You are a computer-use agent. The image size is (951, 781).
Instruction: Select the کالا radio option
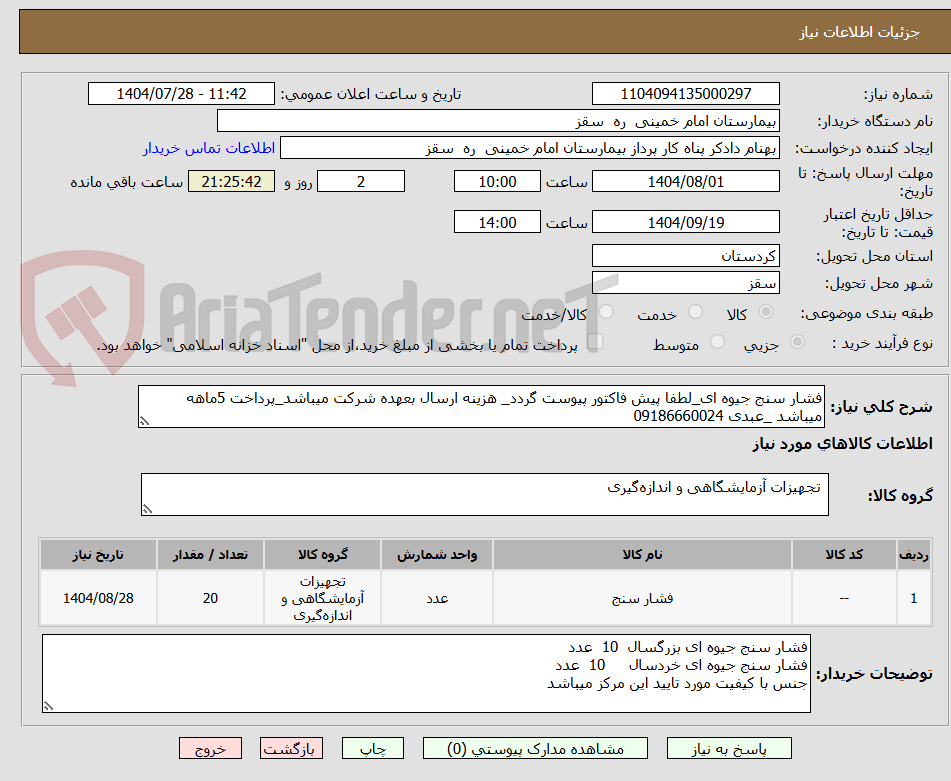coord(767,312)
